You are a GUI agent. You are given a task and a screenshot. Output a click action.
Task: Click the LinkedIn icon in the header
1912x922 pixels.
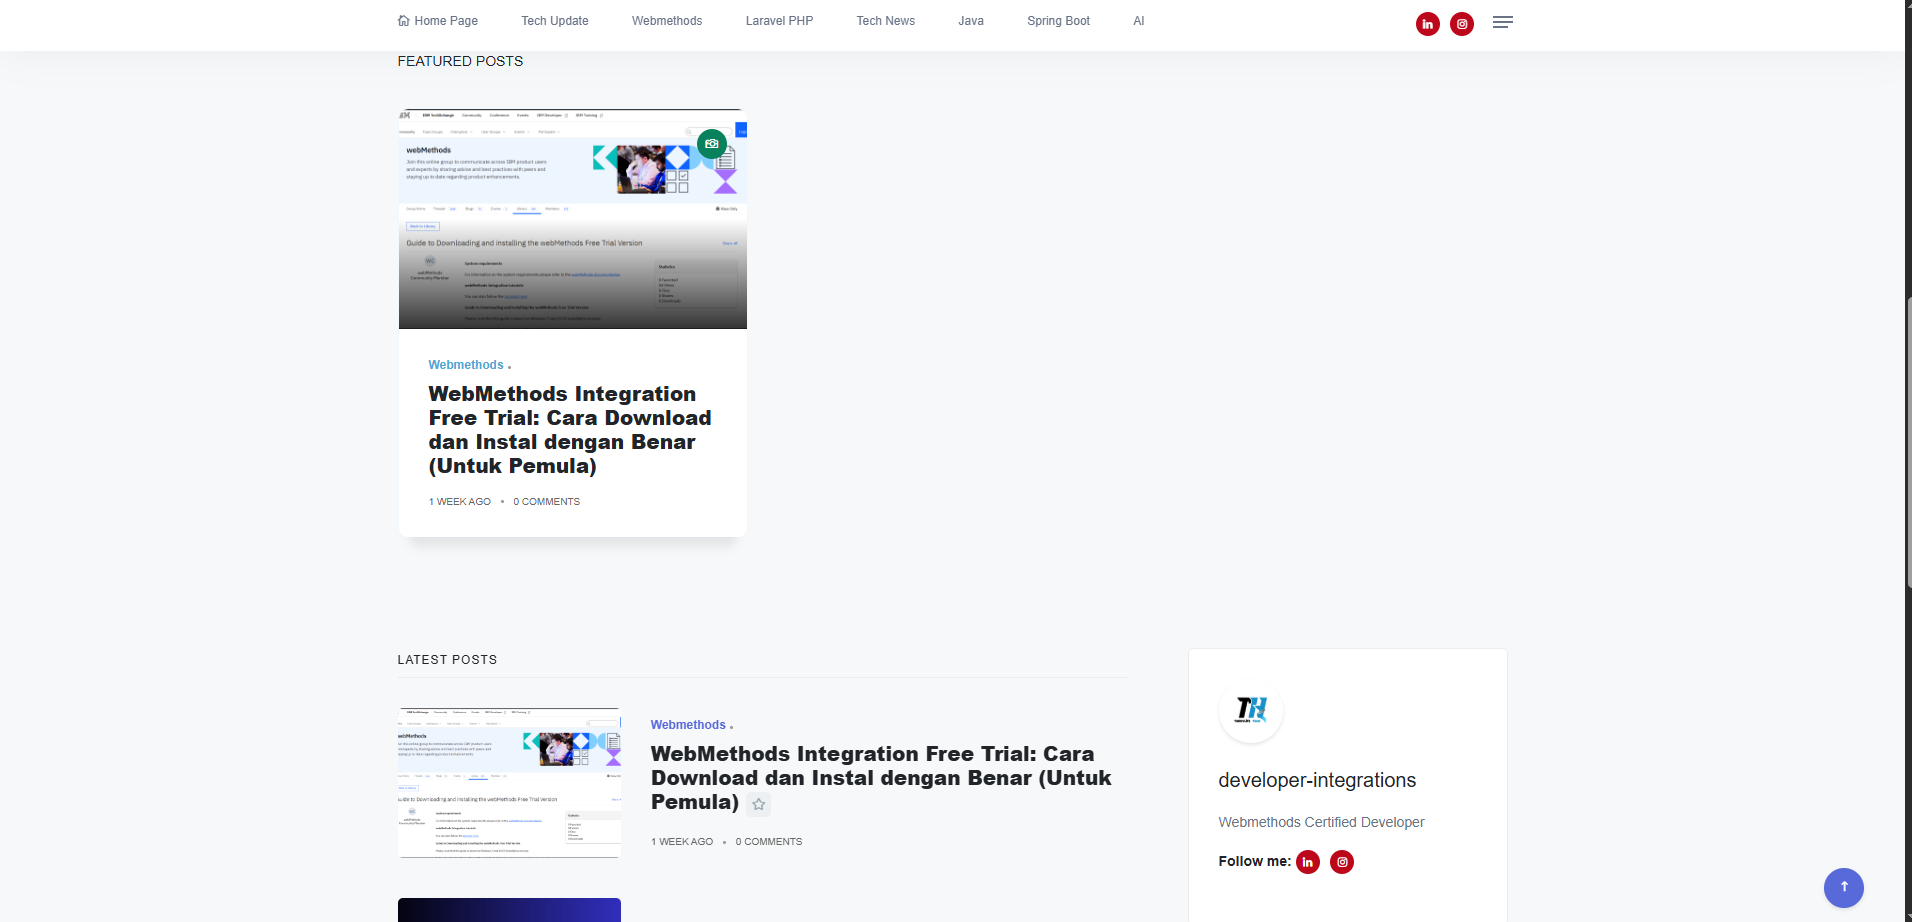coord(1427,24)
